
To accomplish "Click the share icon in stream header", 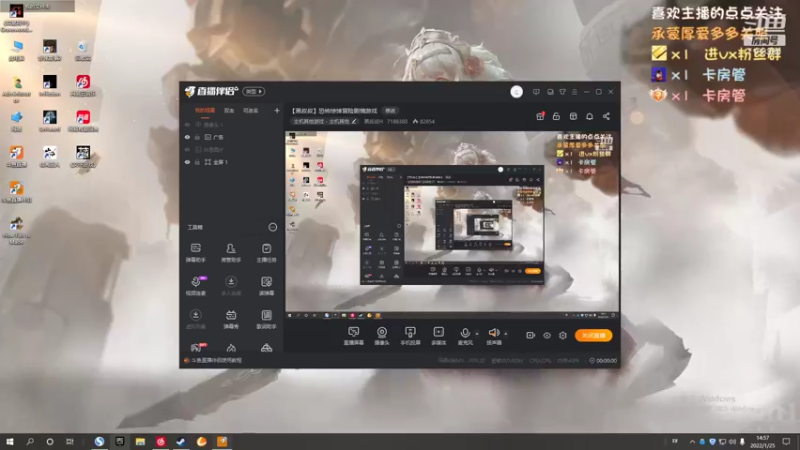I will pyautogui.click(x=606, y=116).
